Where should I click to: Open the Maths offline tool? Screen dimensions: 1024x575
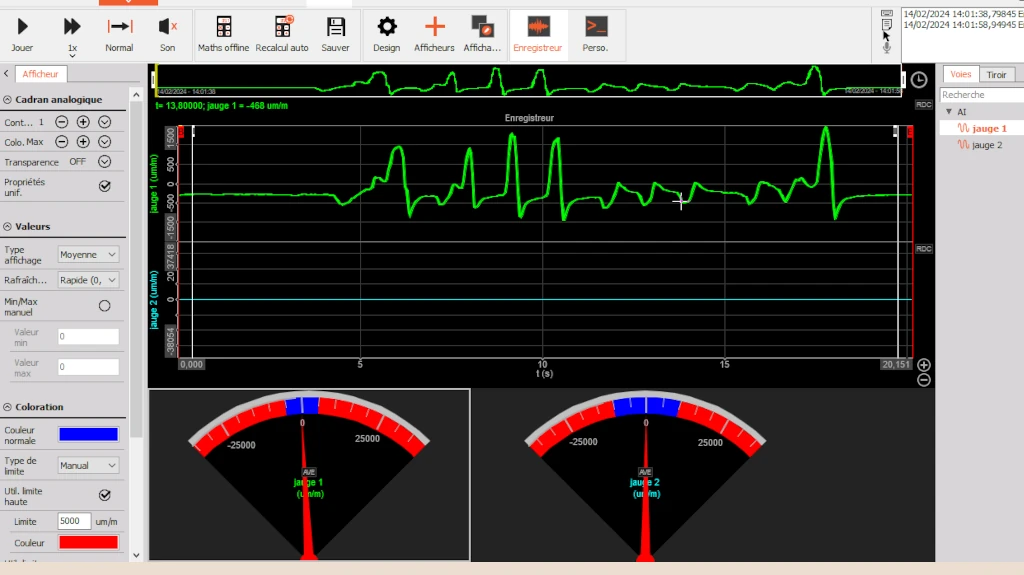(223, 28)
